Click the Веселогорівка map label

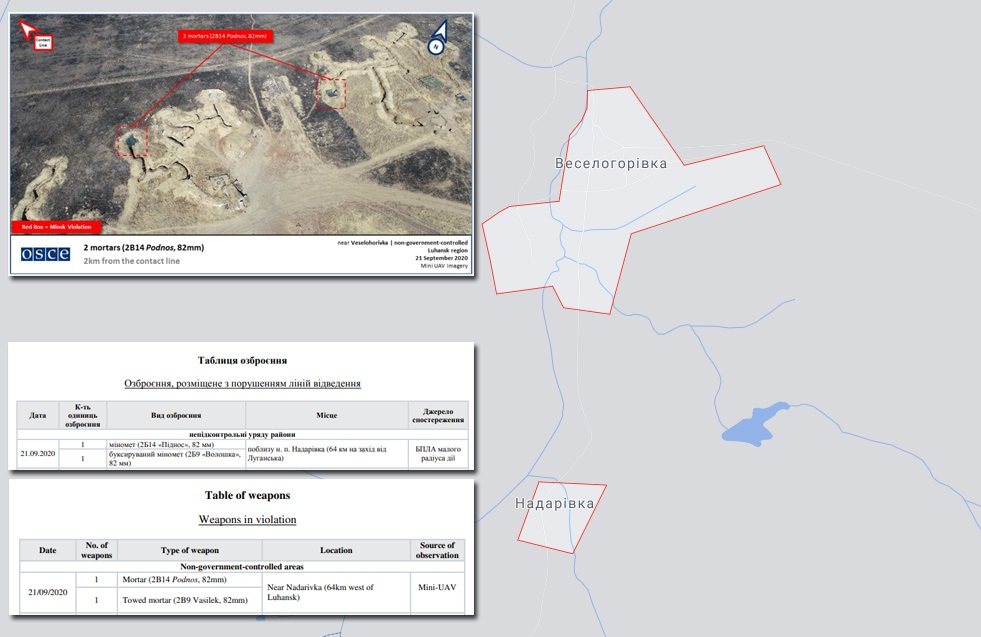pyautogui.click(x=610, y=163)
